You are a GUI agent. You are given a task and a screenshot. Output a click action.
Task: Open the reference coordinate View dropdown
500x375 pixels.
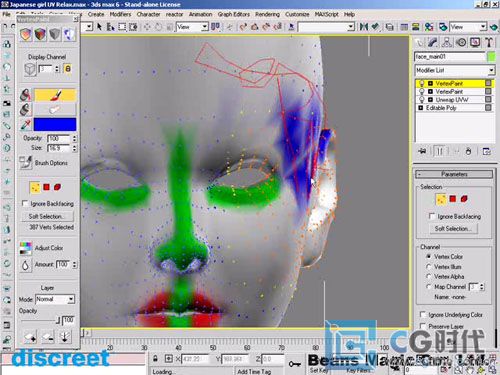pyautogui.click(x=192, y=27)
